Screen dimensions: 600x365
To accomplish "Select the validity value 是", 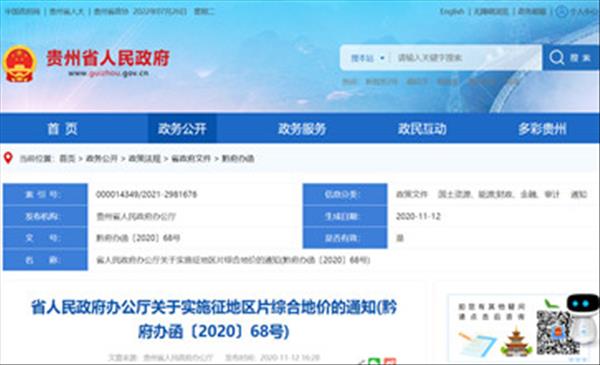I will click(x=400, y=238).
